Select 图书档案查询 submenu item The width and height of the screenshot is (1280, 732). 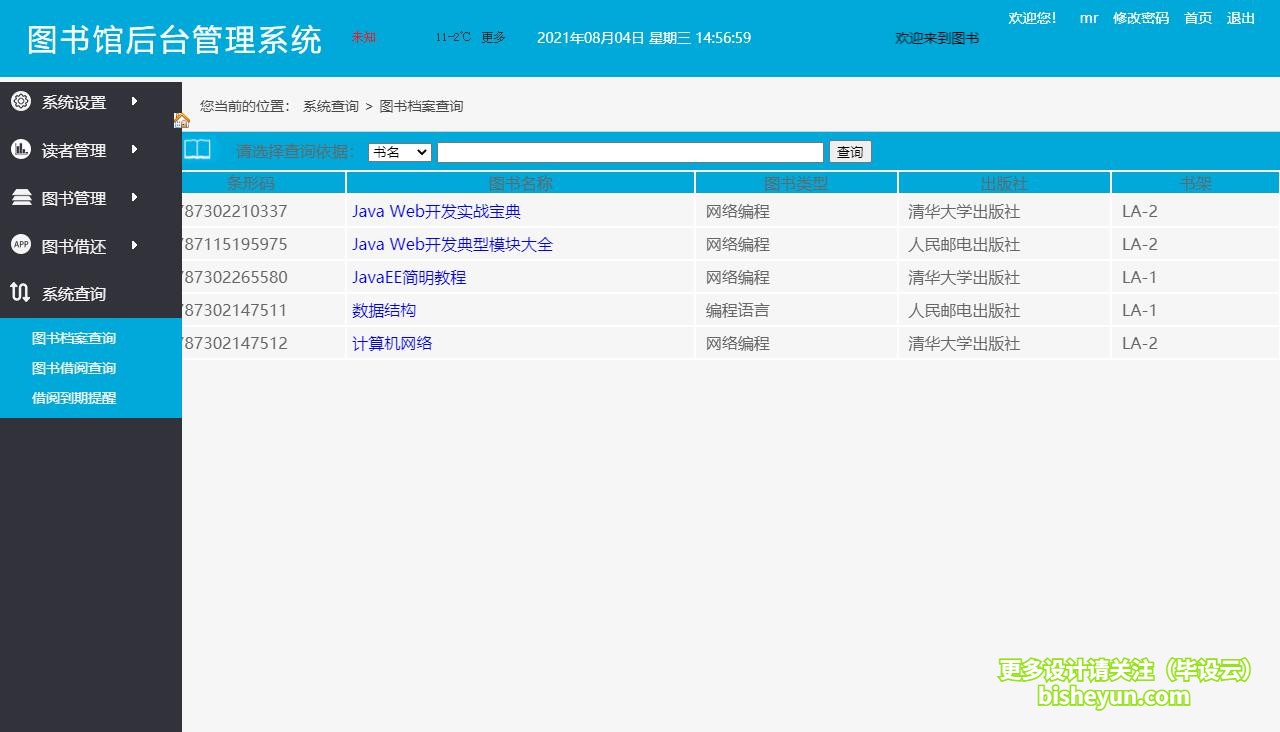74,338
